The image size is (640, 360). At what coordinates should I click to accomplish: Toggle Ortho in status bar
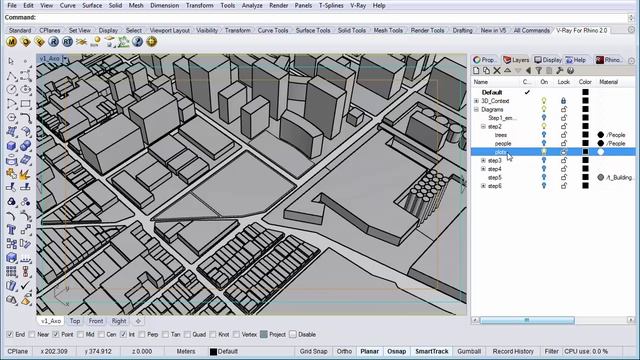[344, 351]
